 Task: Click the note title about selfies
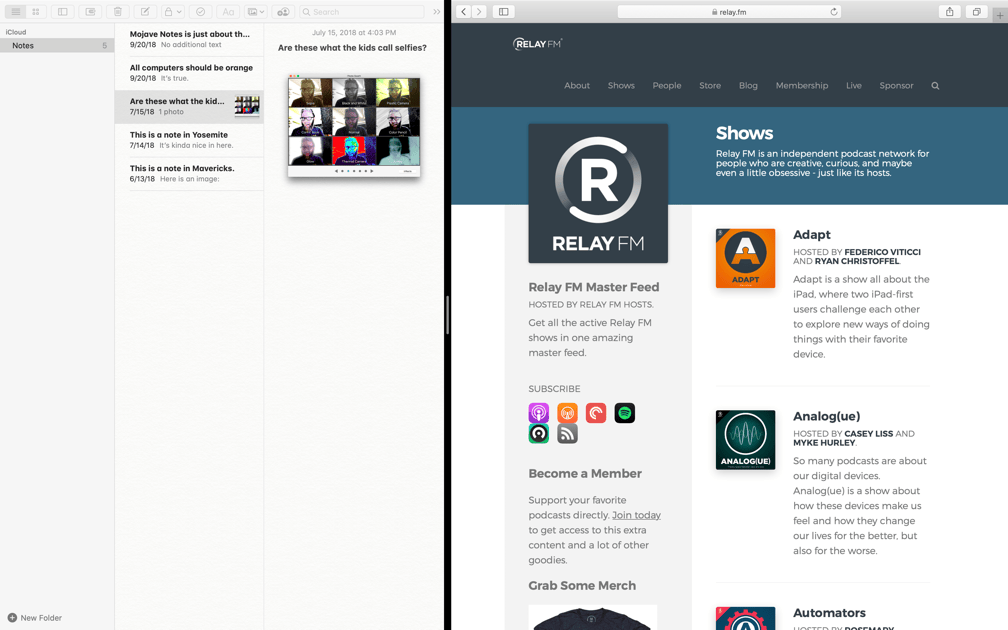click(352, 48)
